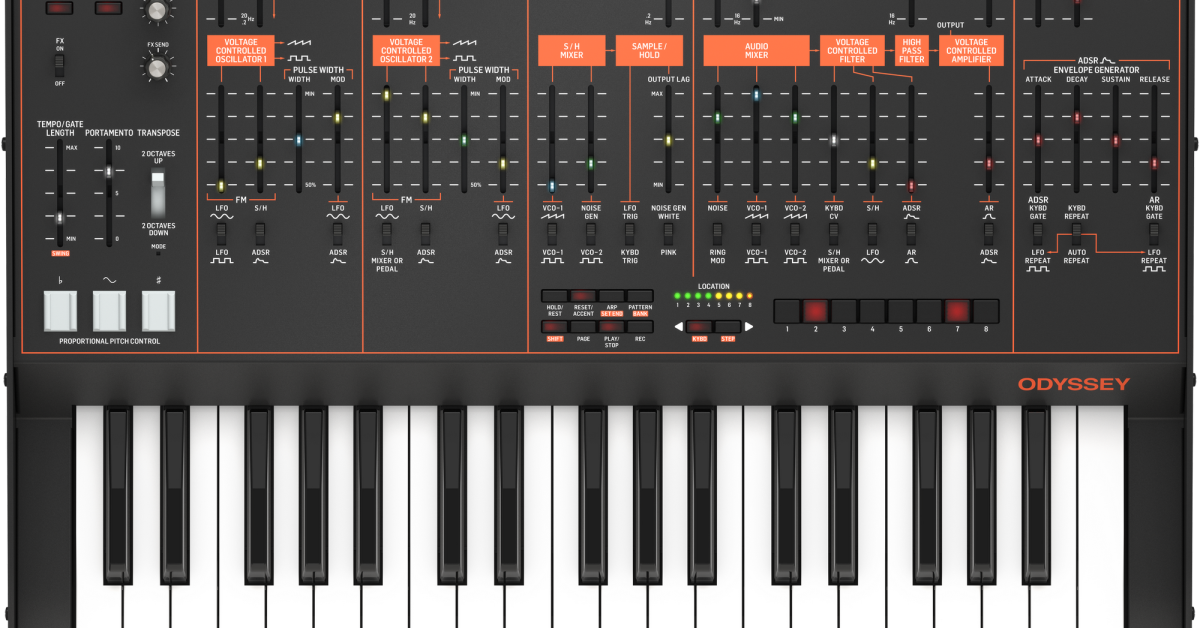Click the Audio Mixer block label

point(756,51)
